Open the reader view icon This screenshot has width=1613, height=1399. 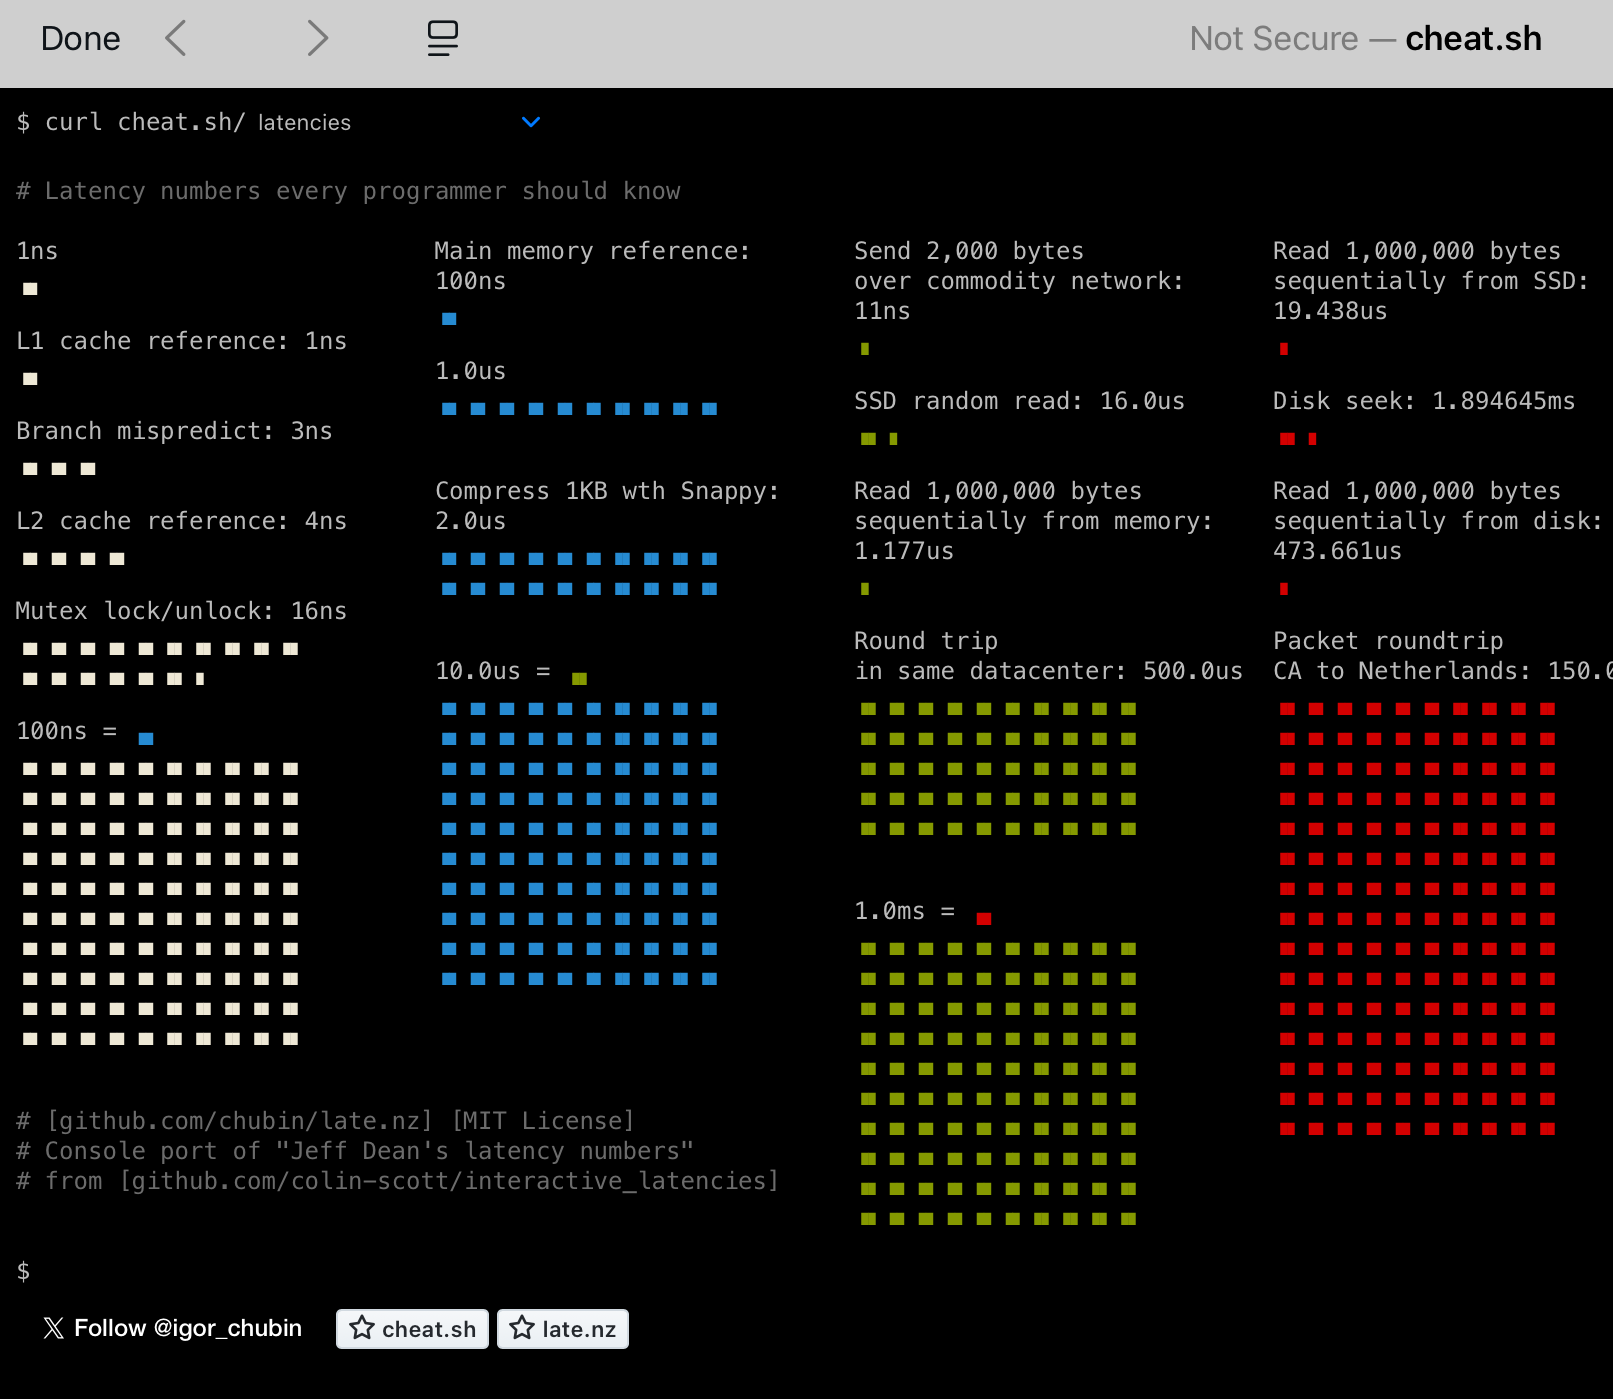click(442, 39)
